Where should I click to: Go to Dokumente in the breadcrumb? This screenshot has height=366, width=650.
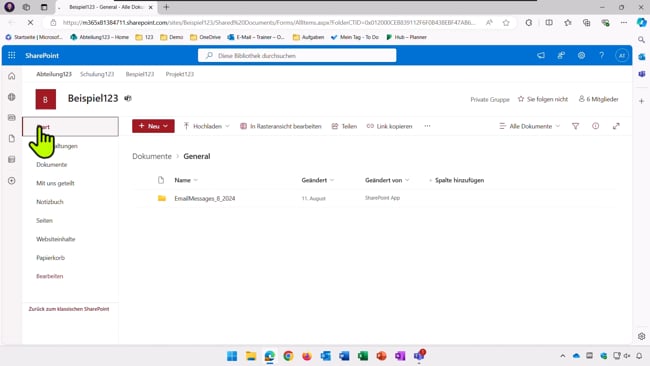(152, 156)
